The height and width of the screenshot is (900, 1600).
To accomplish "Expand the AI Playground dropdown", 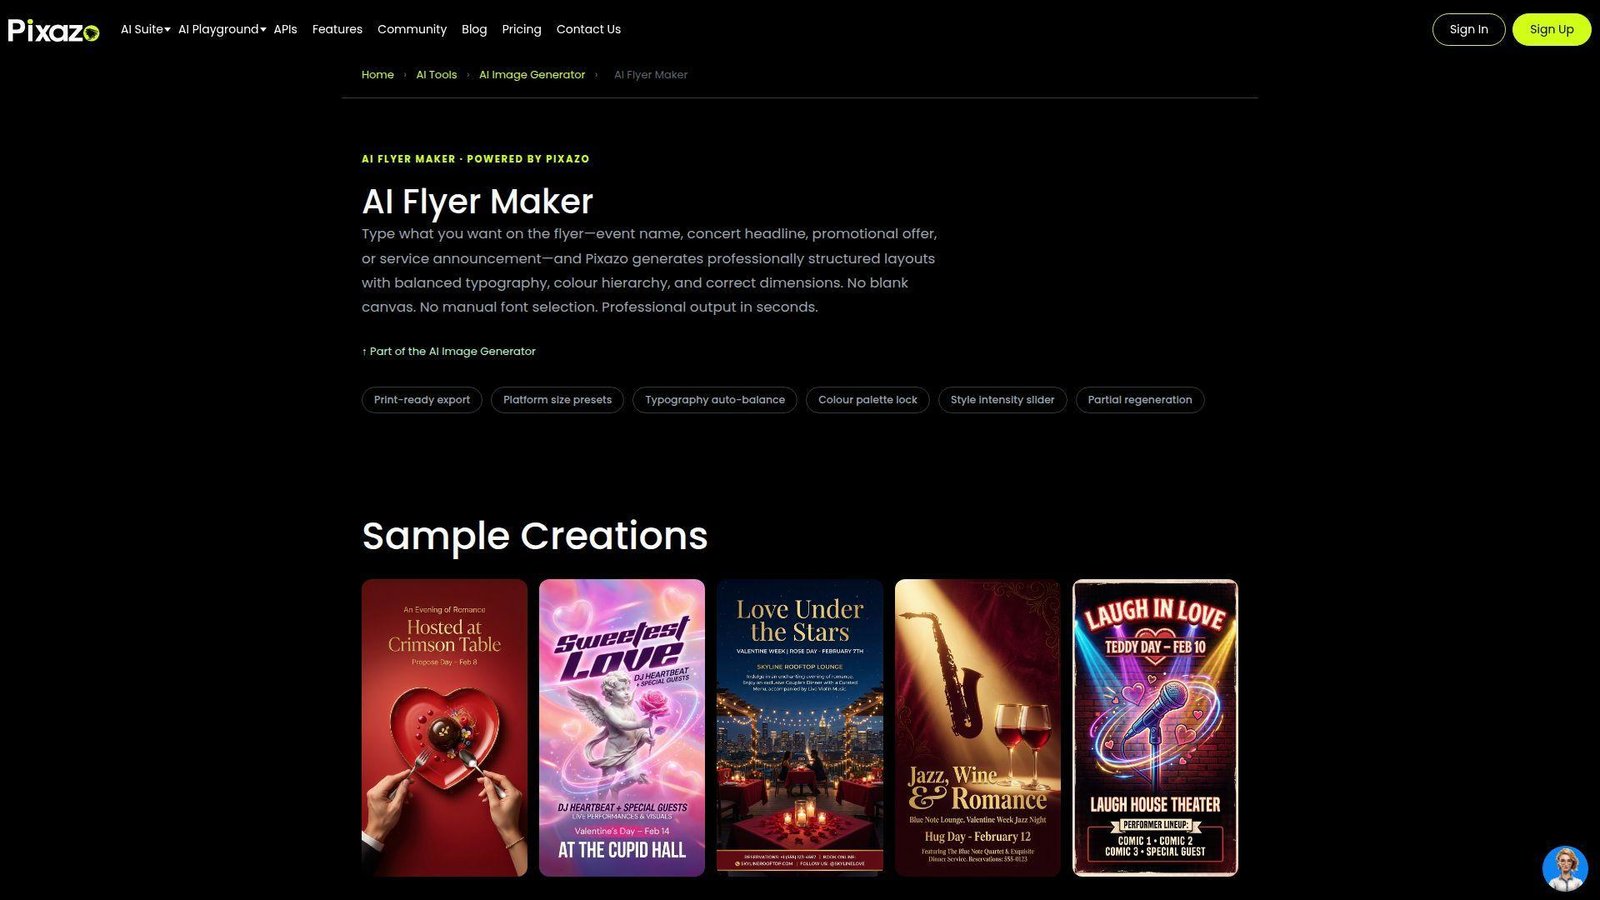I will point(222,29).
